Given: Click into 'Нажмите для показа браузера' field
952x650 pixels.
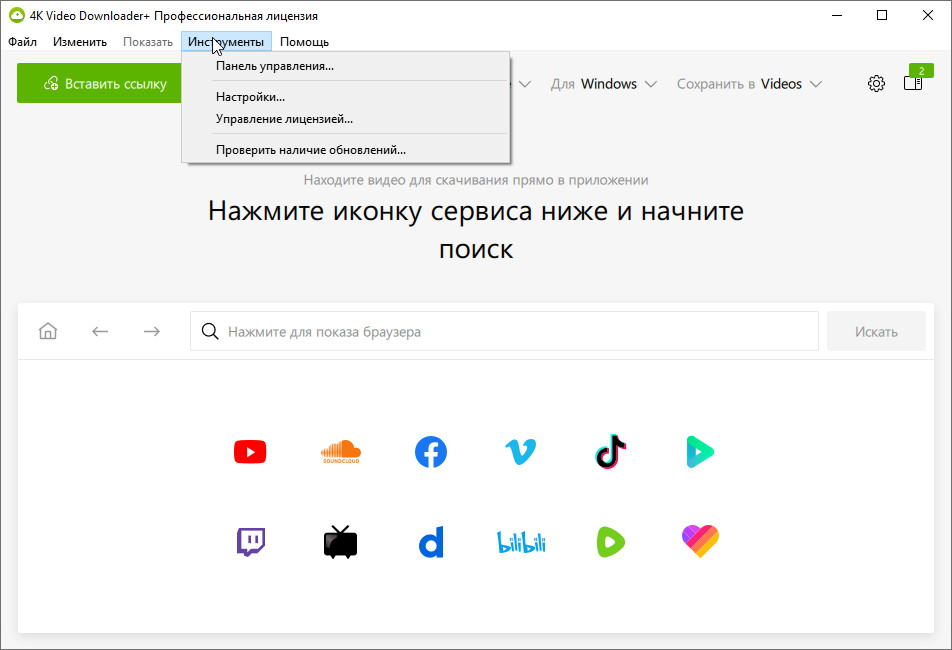Looking at the screenshot, I should 504,331.
